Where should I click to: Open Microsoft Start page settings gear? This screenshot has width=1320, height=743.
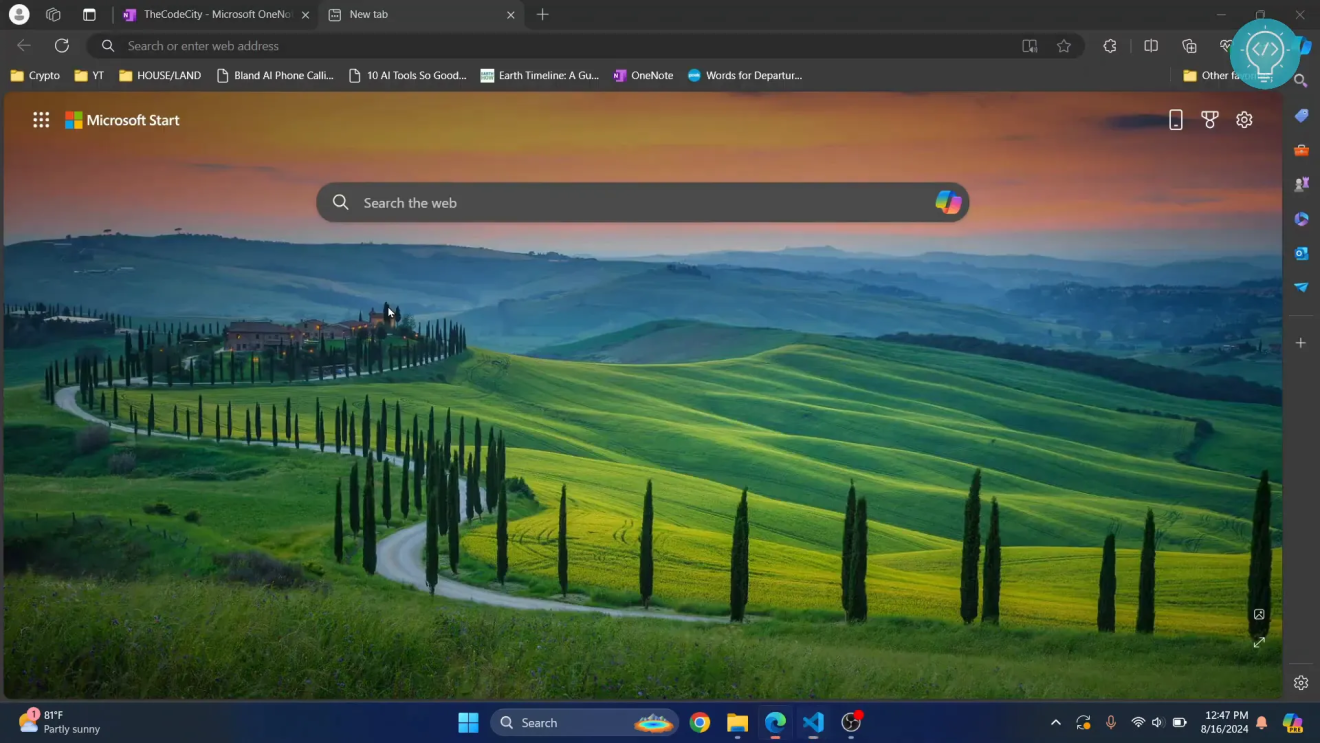(1244, 119)
